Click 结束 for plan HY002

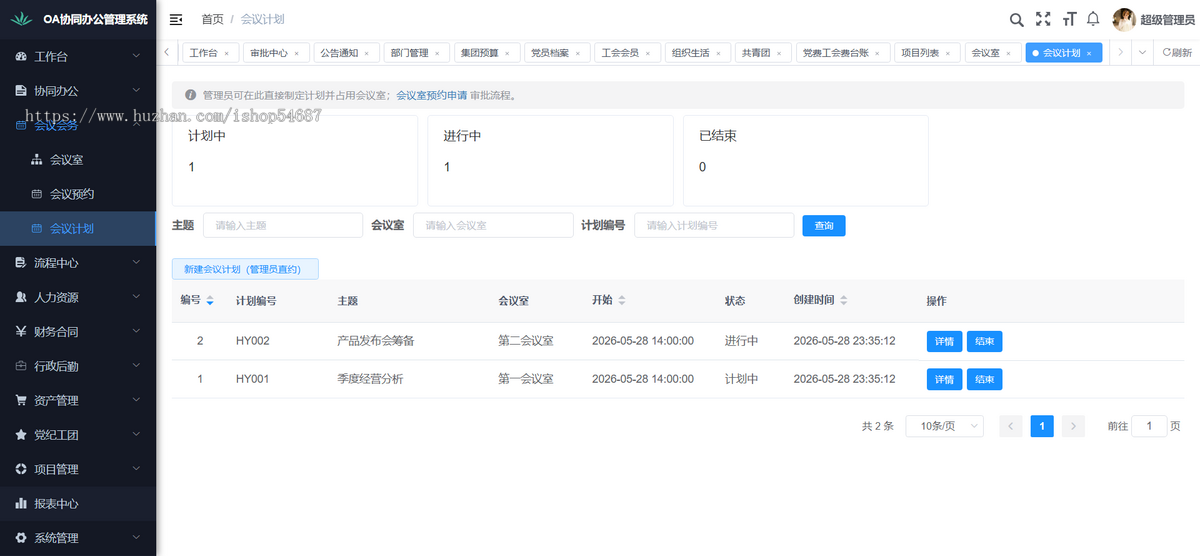pos(984,341)
